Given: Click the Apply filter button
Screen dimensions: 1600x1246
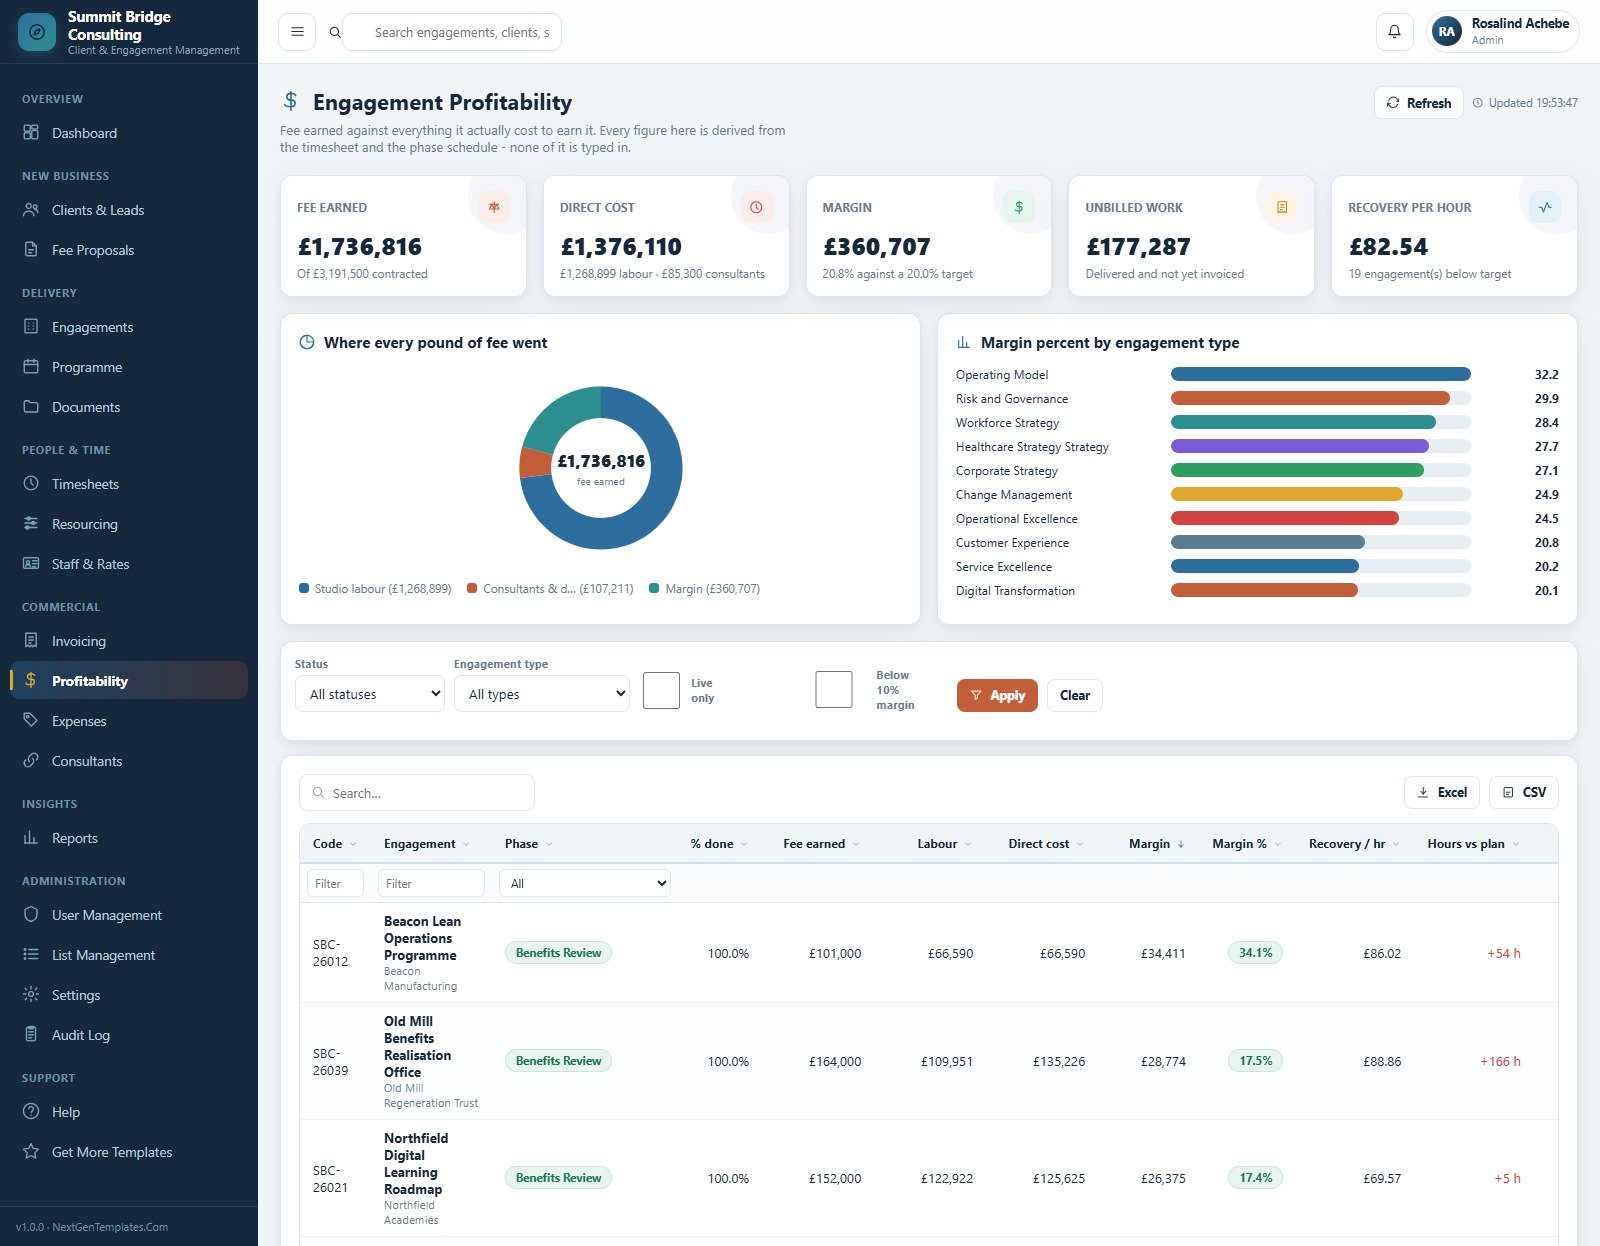Looking at the screenshot, I should pos(997,695).
